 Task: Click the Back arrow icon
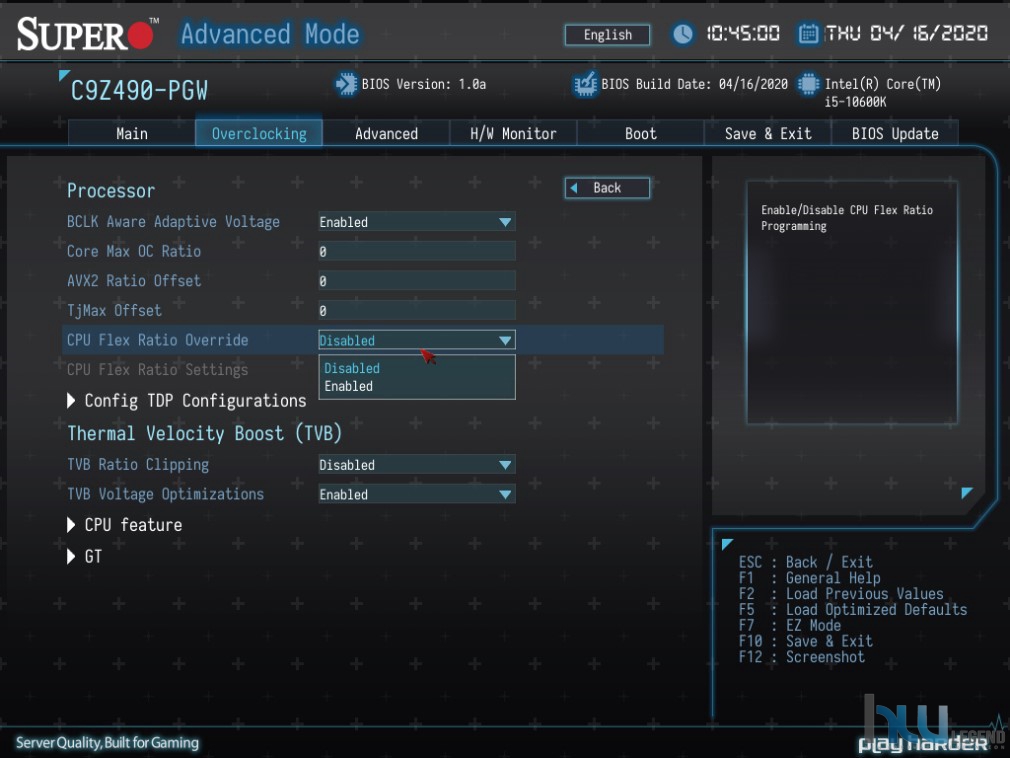coord(574,188)
